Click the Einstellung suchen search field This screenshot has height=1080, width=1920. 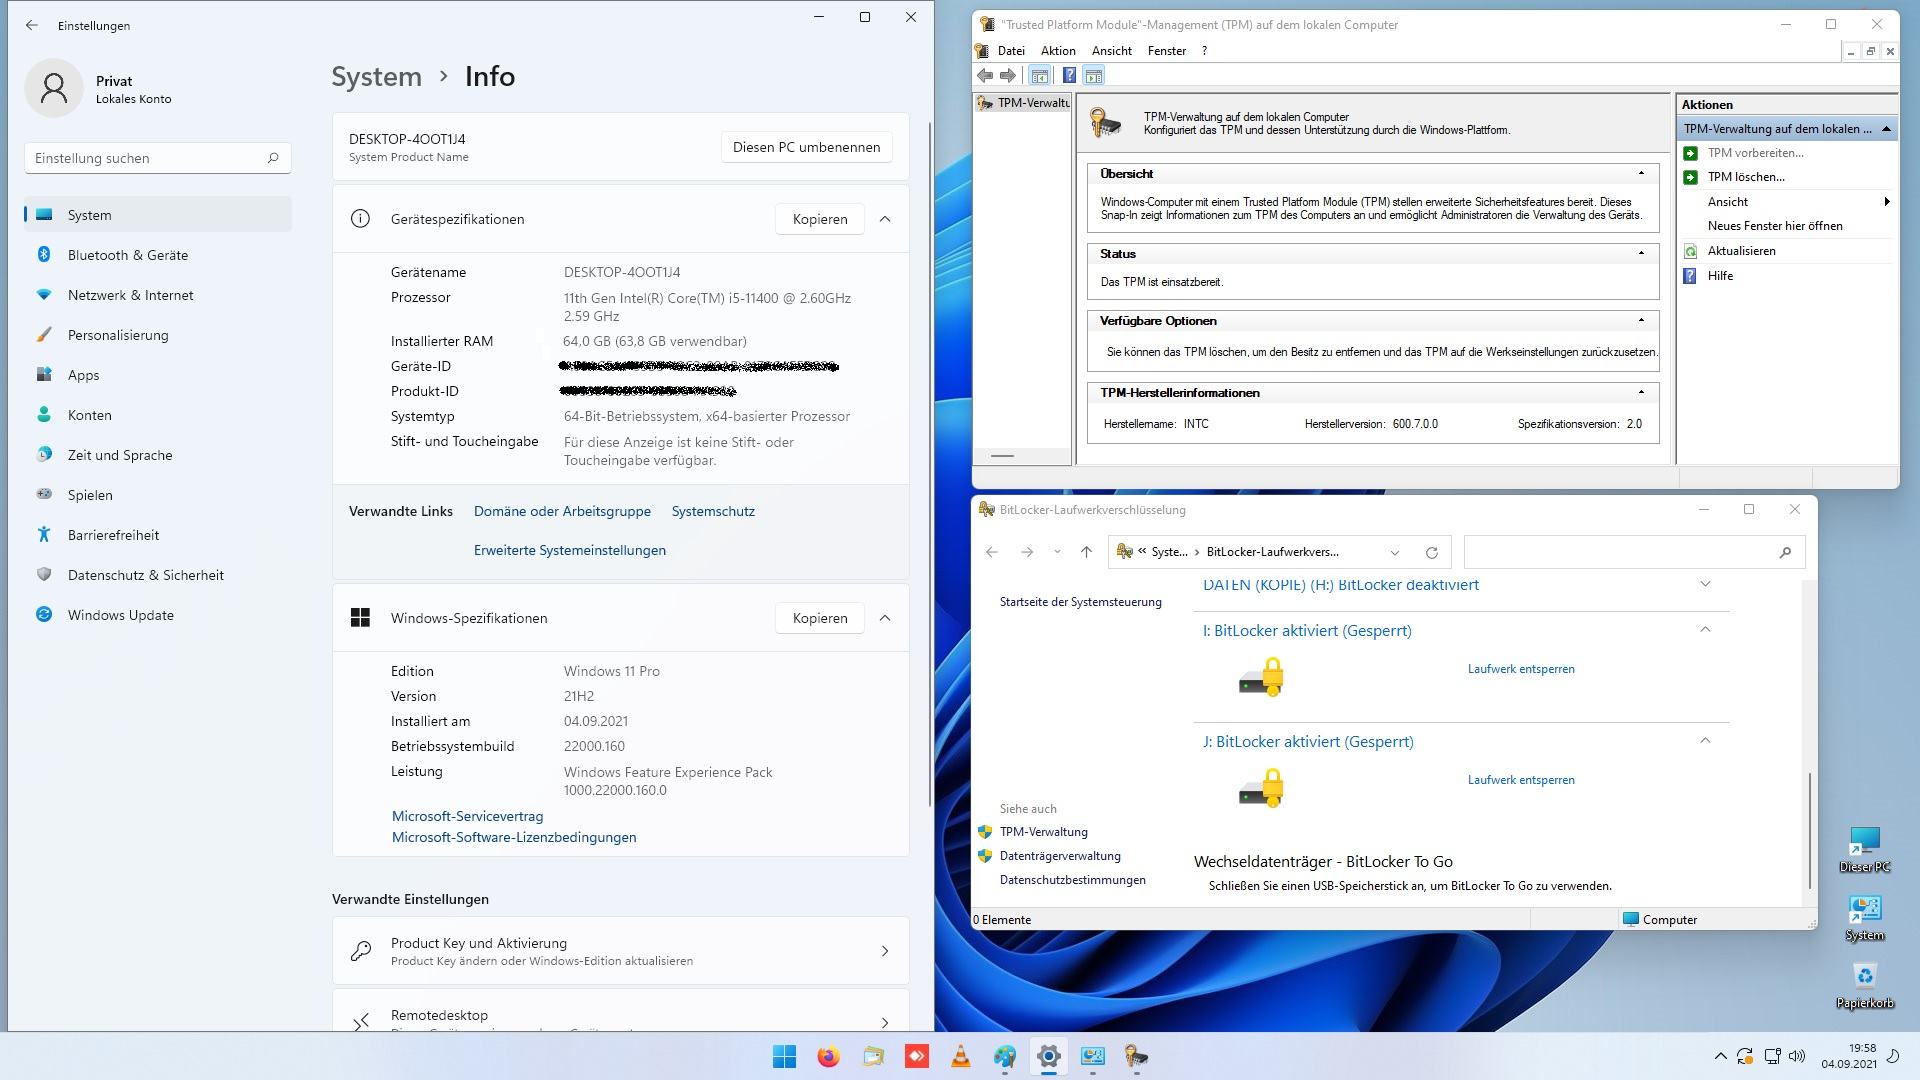pyautogui.click(x=158, y=158)
